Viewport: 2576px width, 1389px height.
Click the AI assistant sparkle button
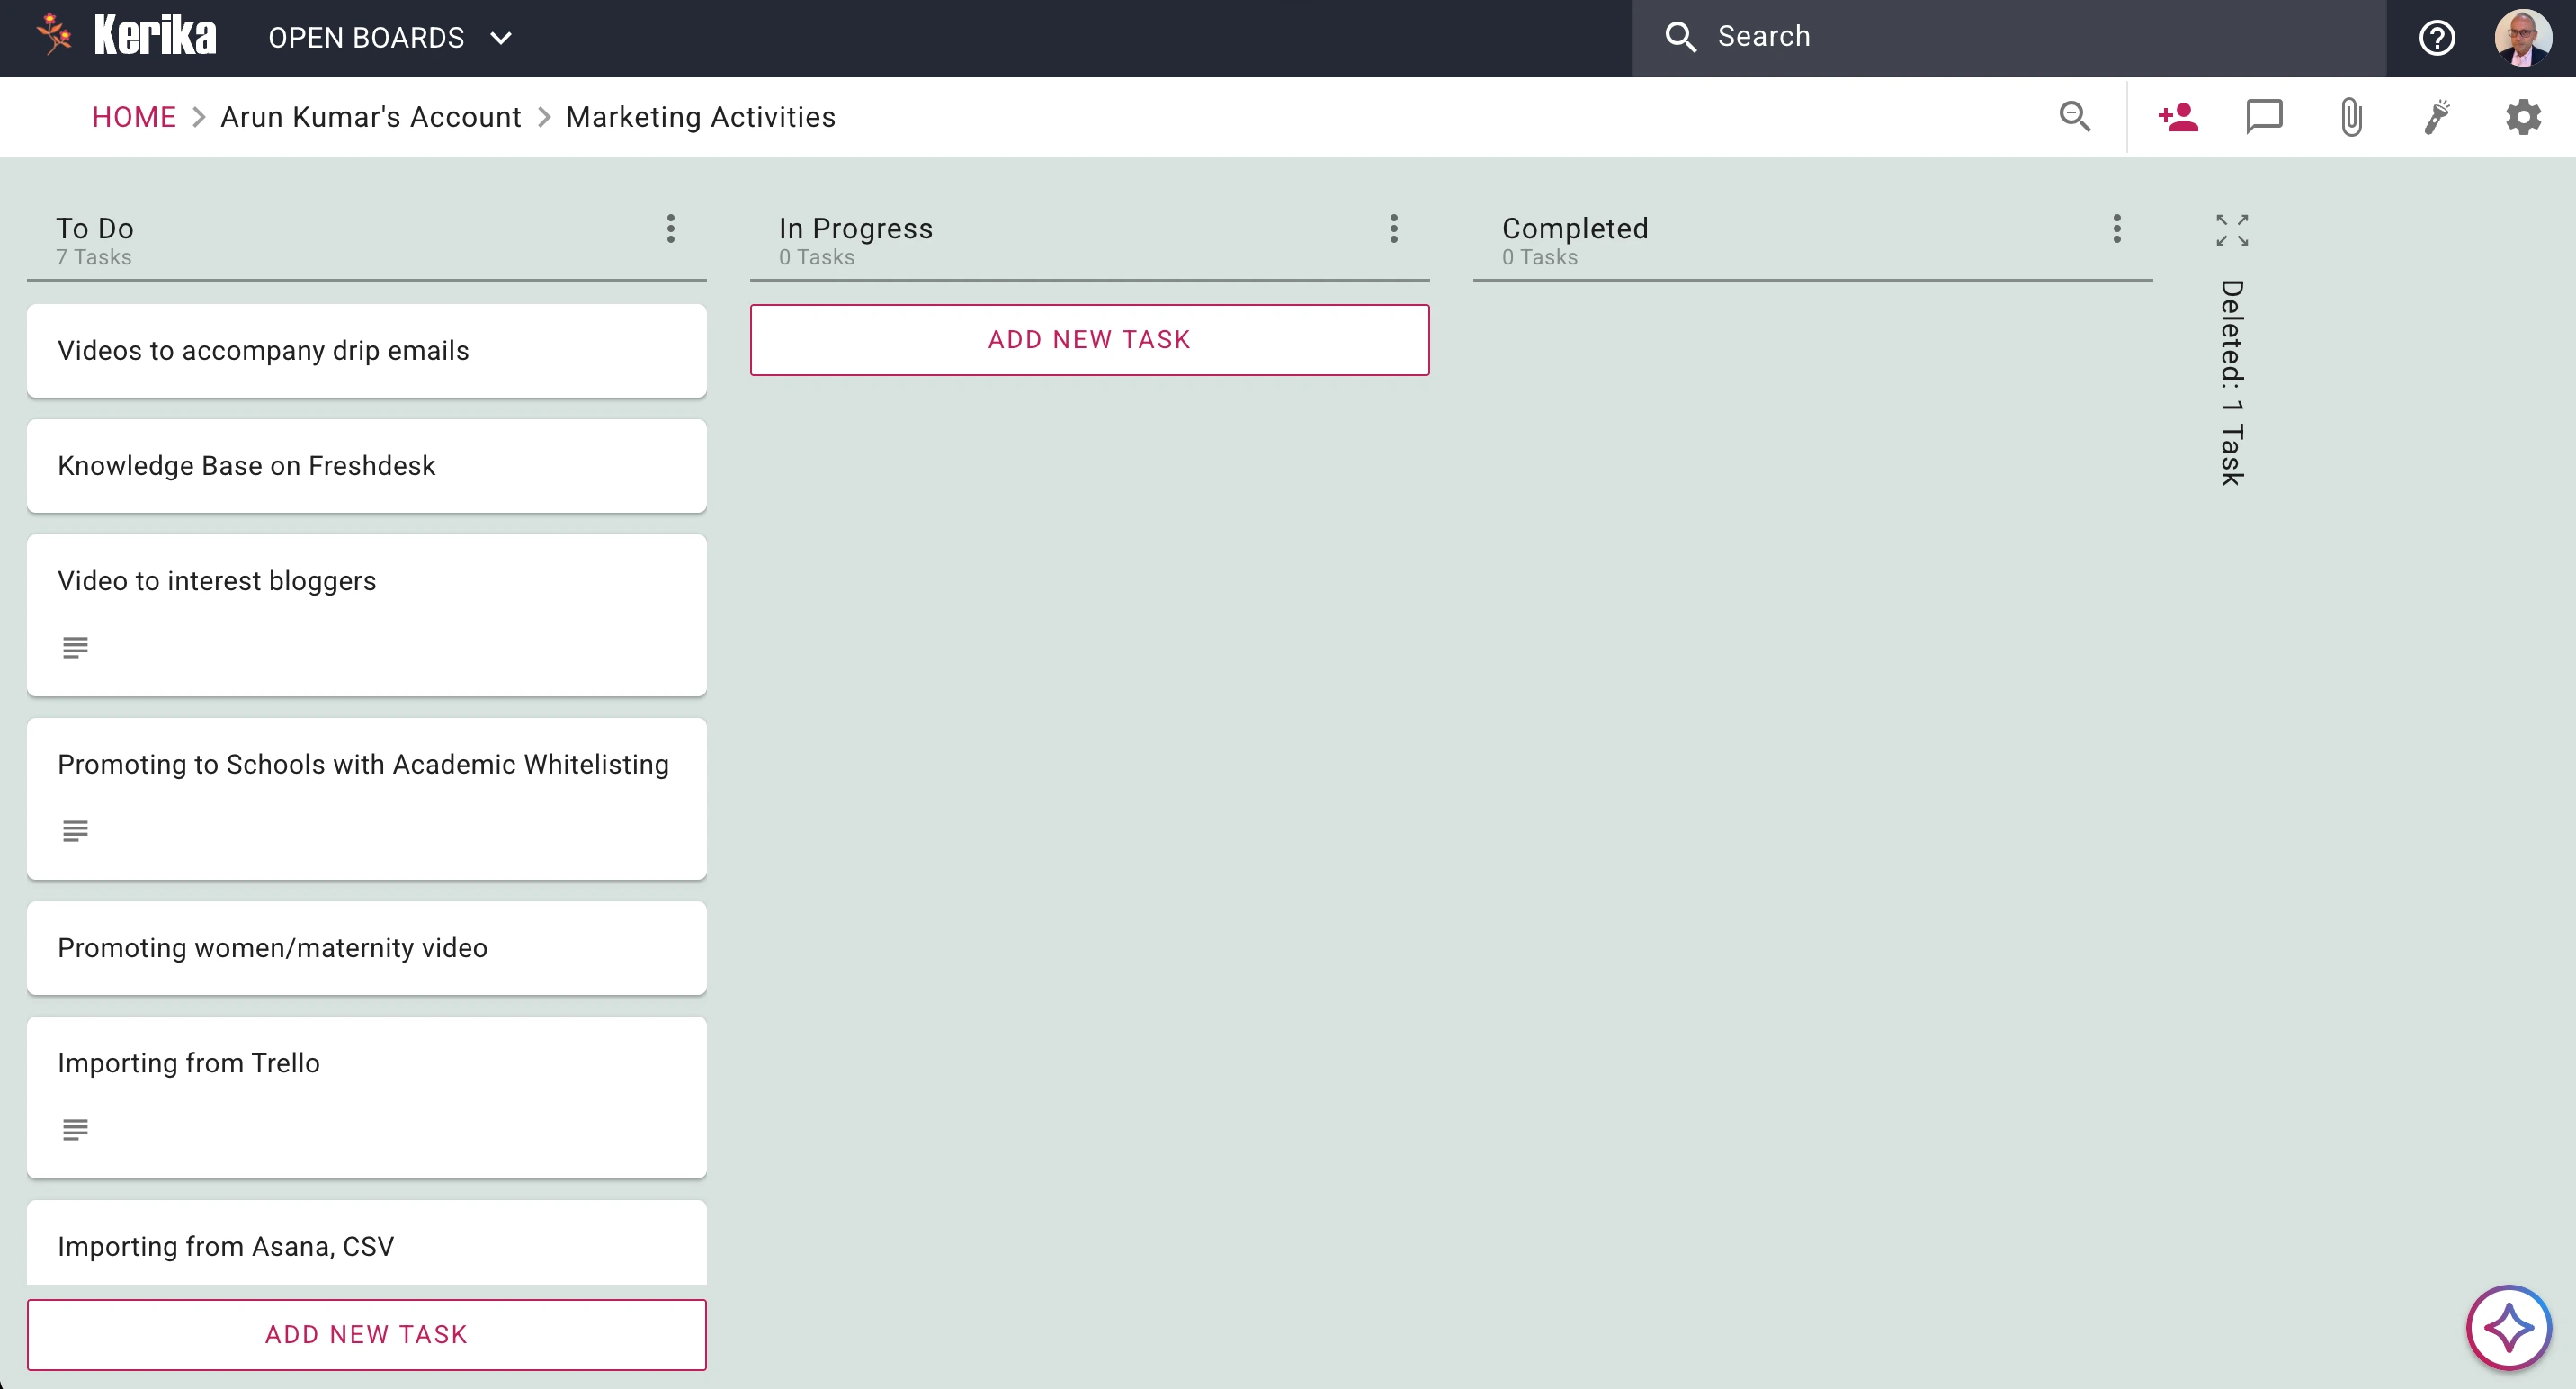click(2508, 1328)
